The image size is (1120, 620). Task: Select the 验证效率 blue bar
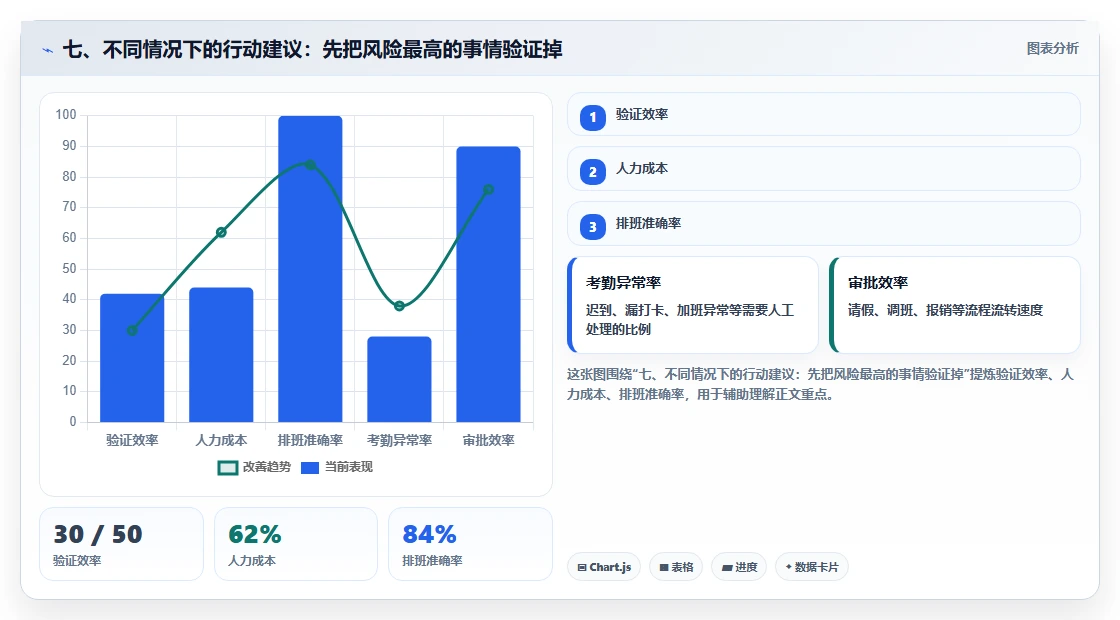pyautogui.click(x=132, y=358)
